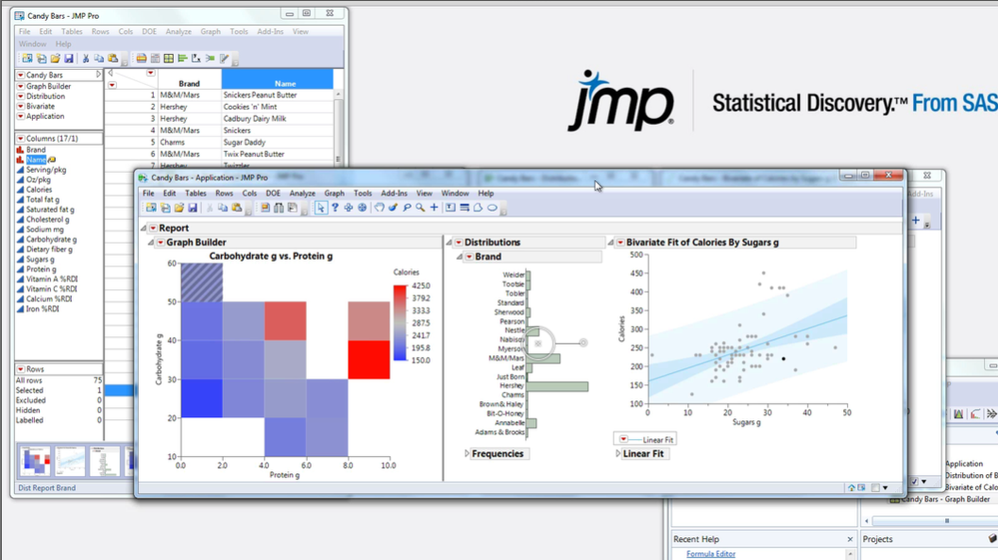
Task: Click Copy icon in Candy Bars window toolbar
Action: click(99, 59)
